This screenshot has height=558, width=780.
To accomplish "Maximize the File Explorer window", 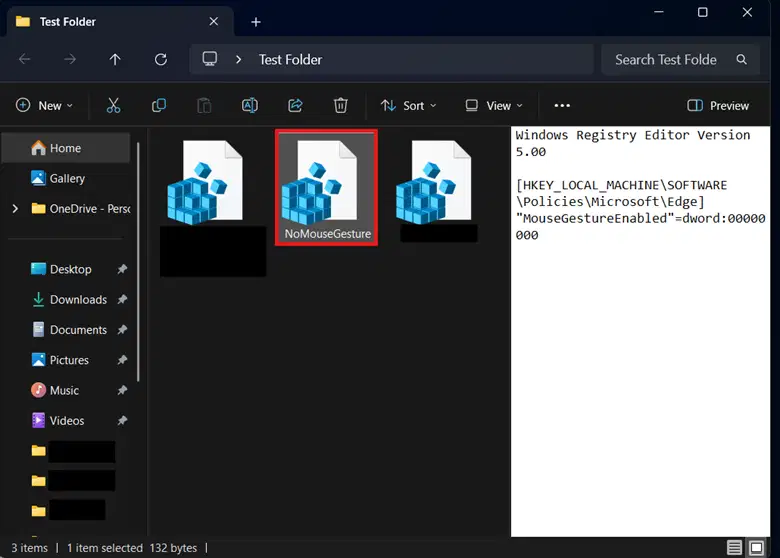I will pyautogui.click(x=702, y=12).
